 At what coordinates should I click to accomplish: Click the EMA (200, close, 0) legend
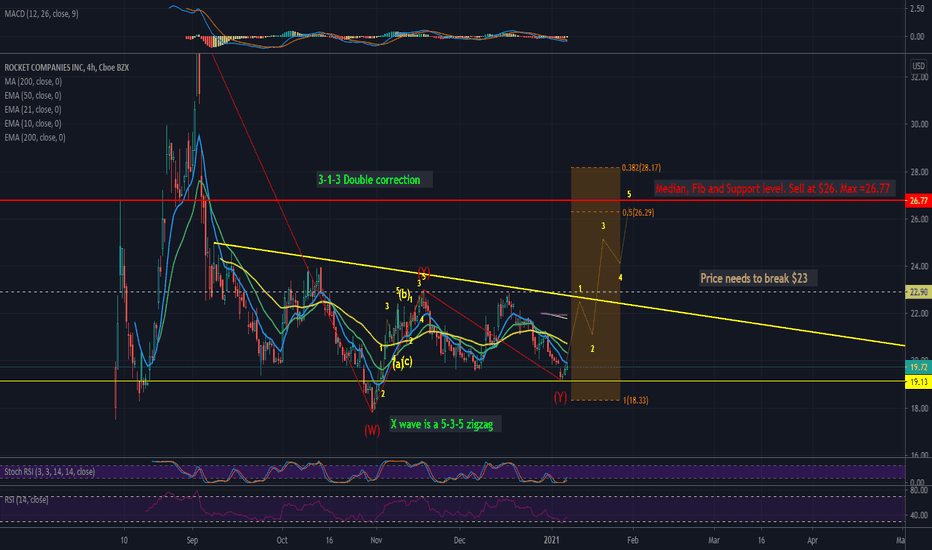34,137
